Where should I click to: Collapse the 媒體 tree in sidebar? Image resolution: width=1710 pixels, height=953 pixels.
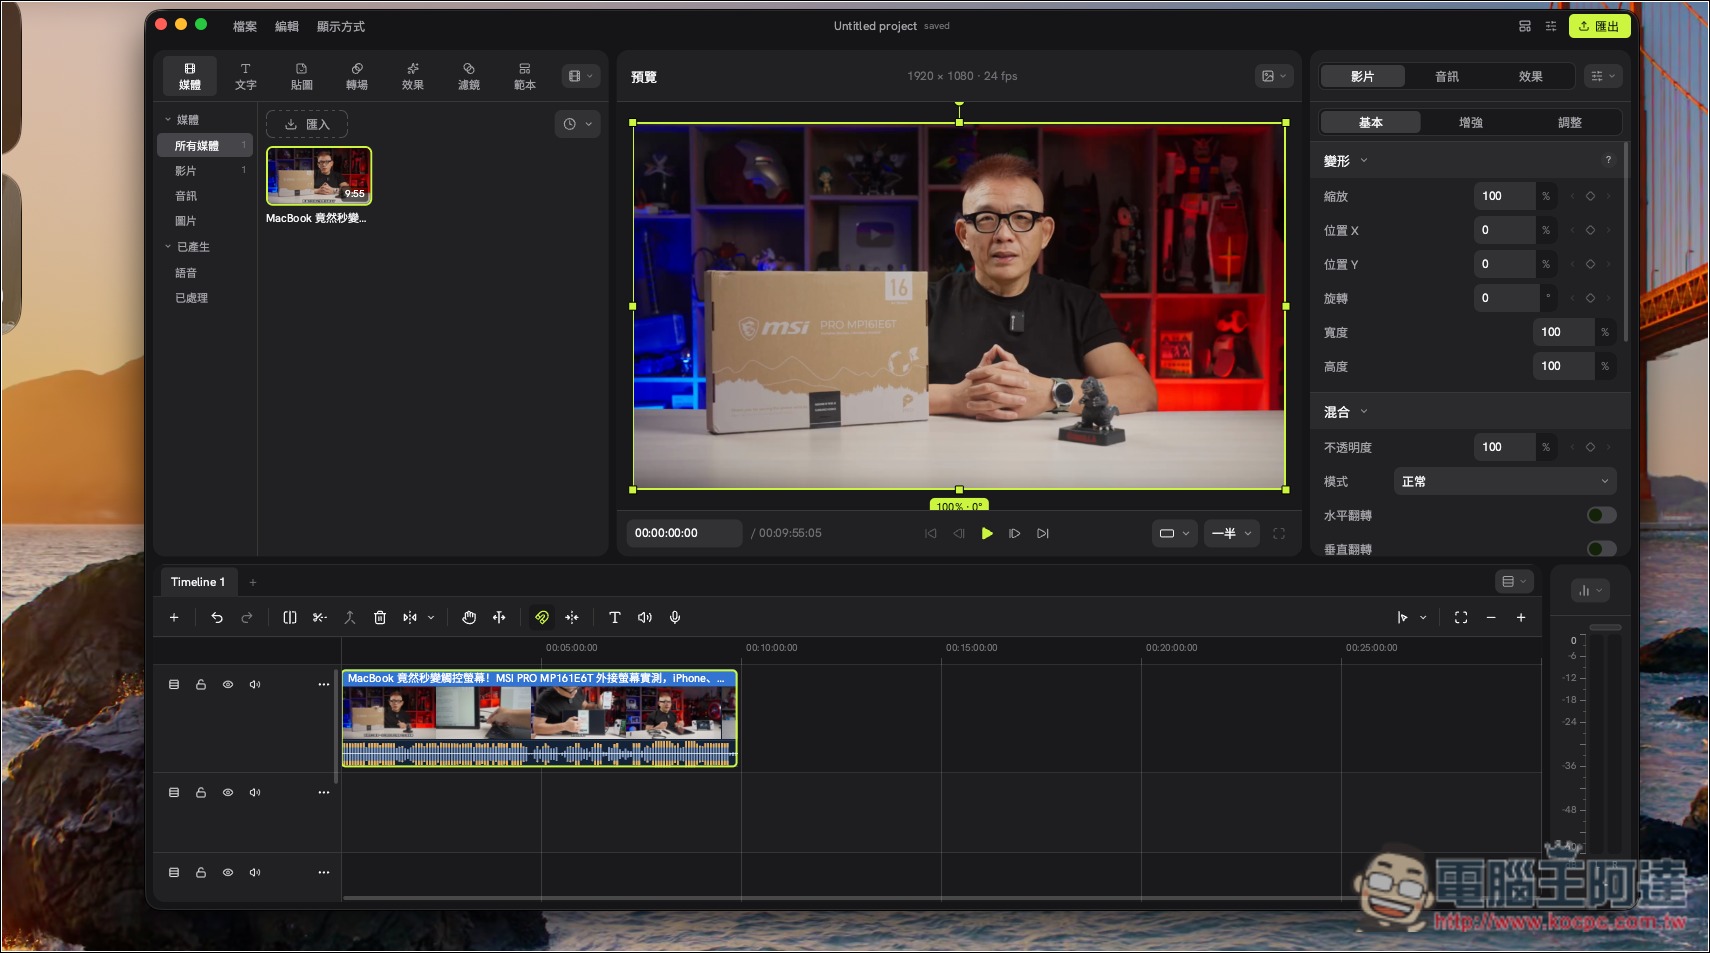click(x=168, y=120)
